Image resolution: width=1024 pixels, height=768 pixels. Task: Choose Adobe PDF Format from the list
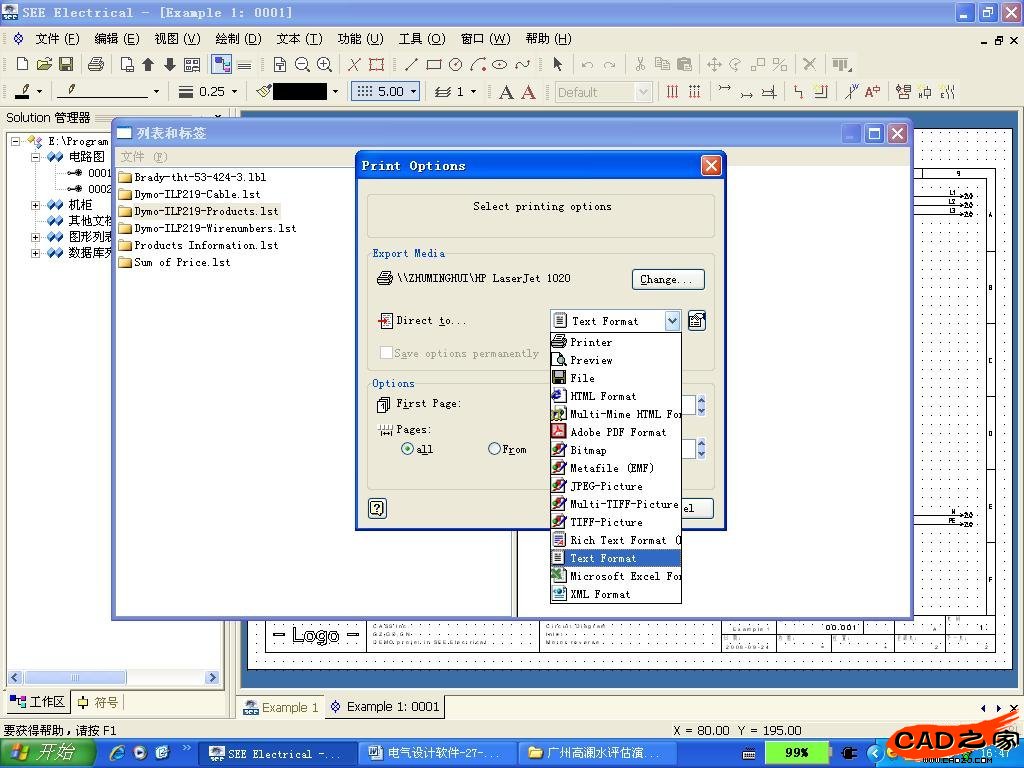click(x=617, y=432)
